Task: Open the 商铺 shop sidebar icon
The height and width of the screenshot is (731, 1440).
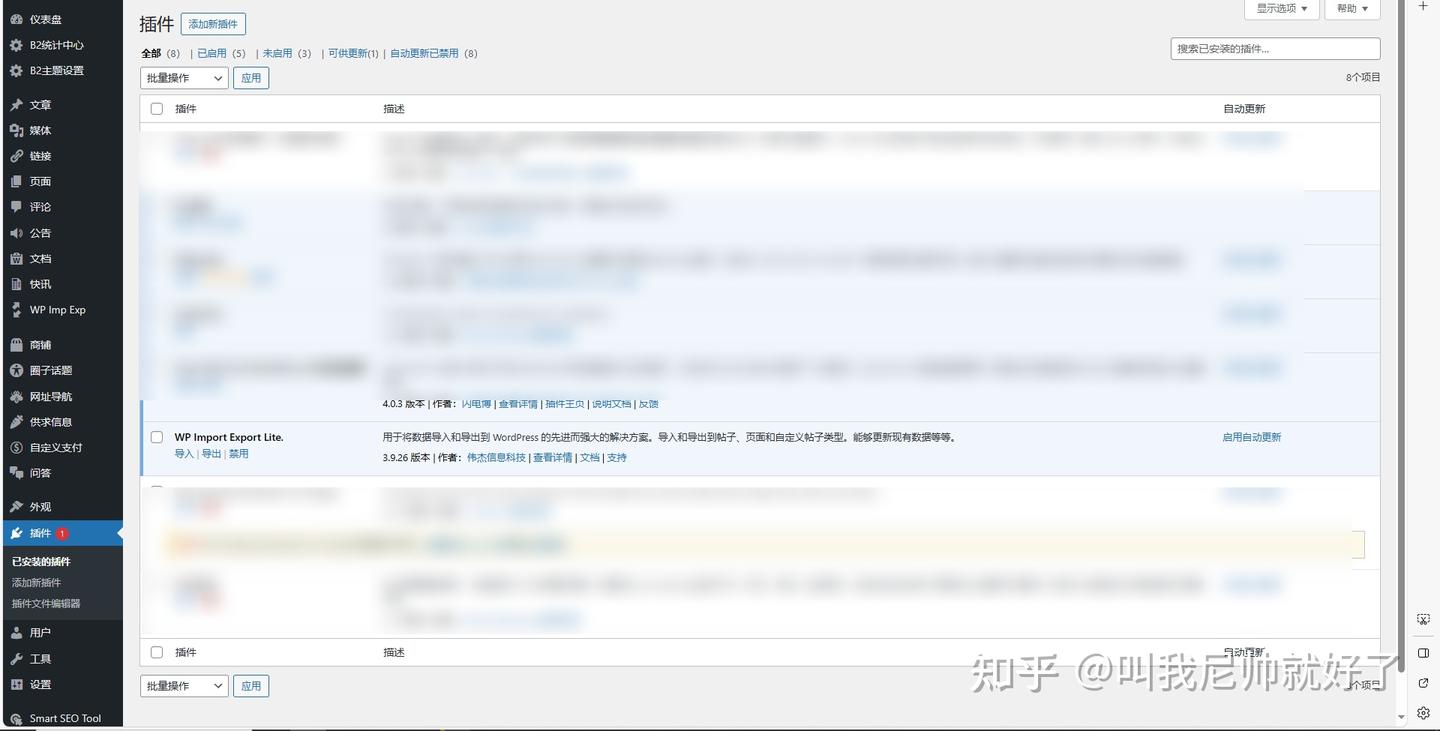Action: click(14, 344)
